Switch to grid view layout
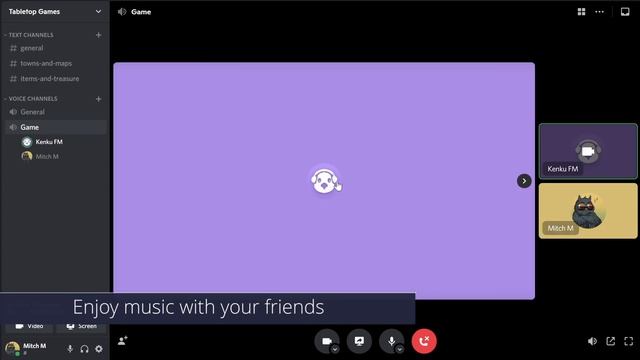Viewport: 640px width, 360px height. 581,11
